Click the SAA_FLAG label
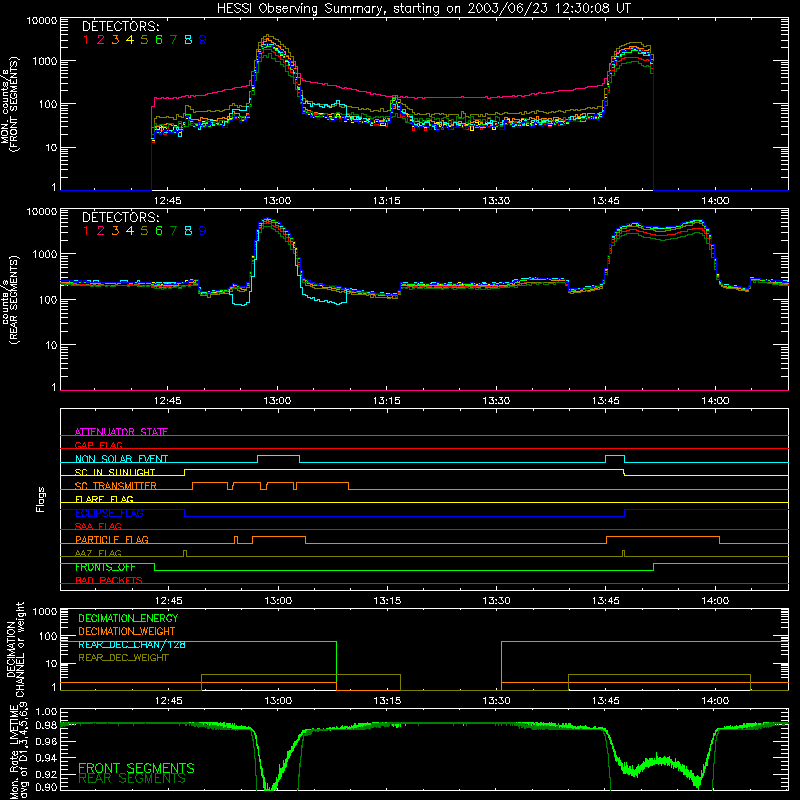This screenshot has height=800, width=800. tap(98, 526)
